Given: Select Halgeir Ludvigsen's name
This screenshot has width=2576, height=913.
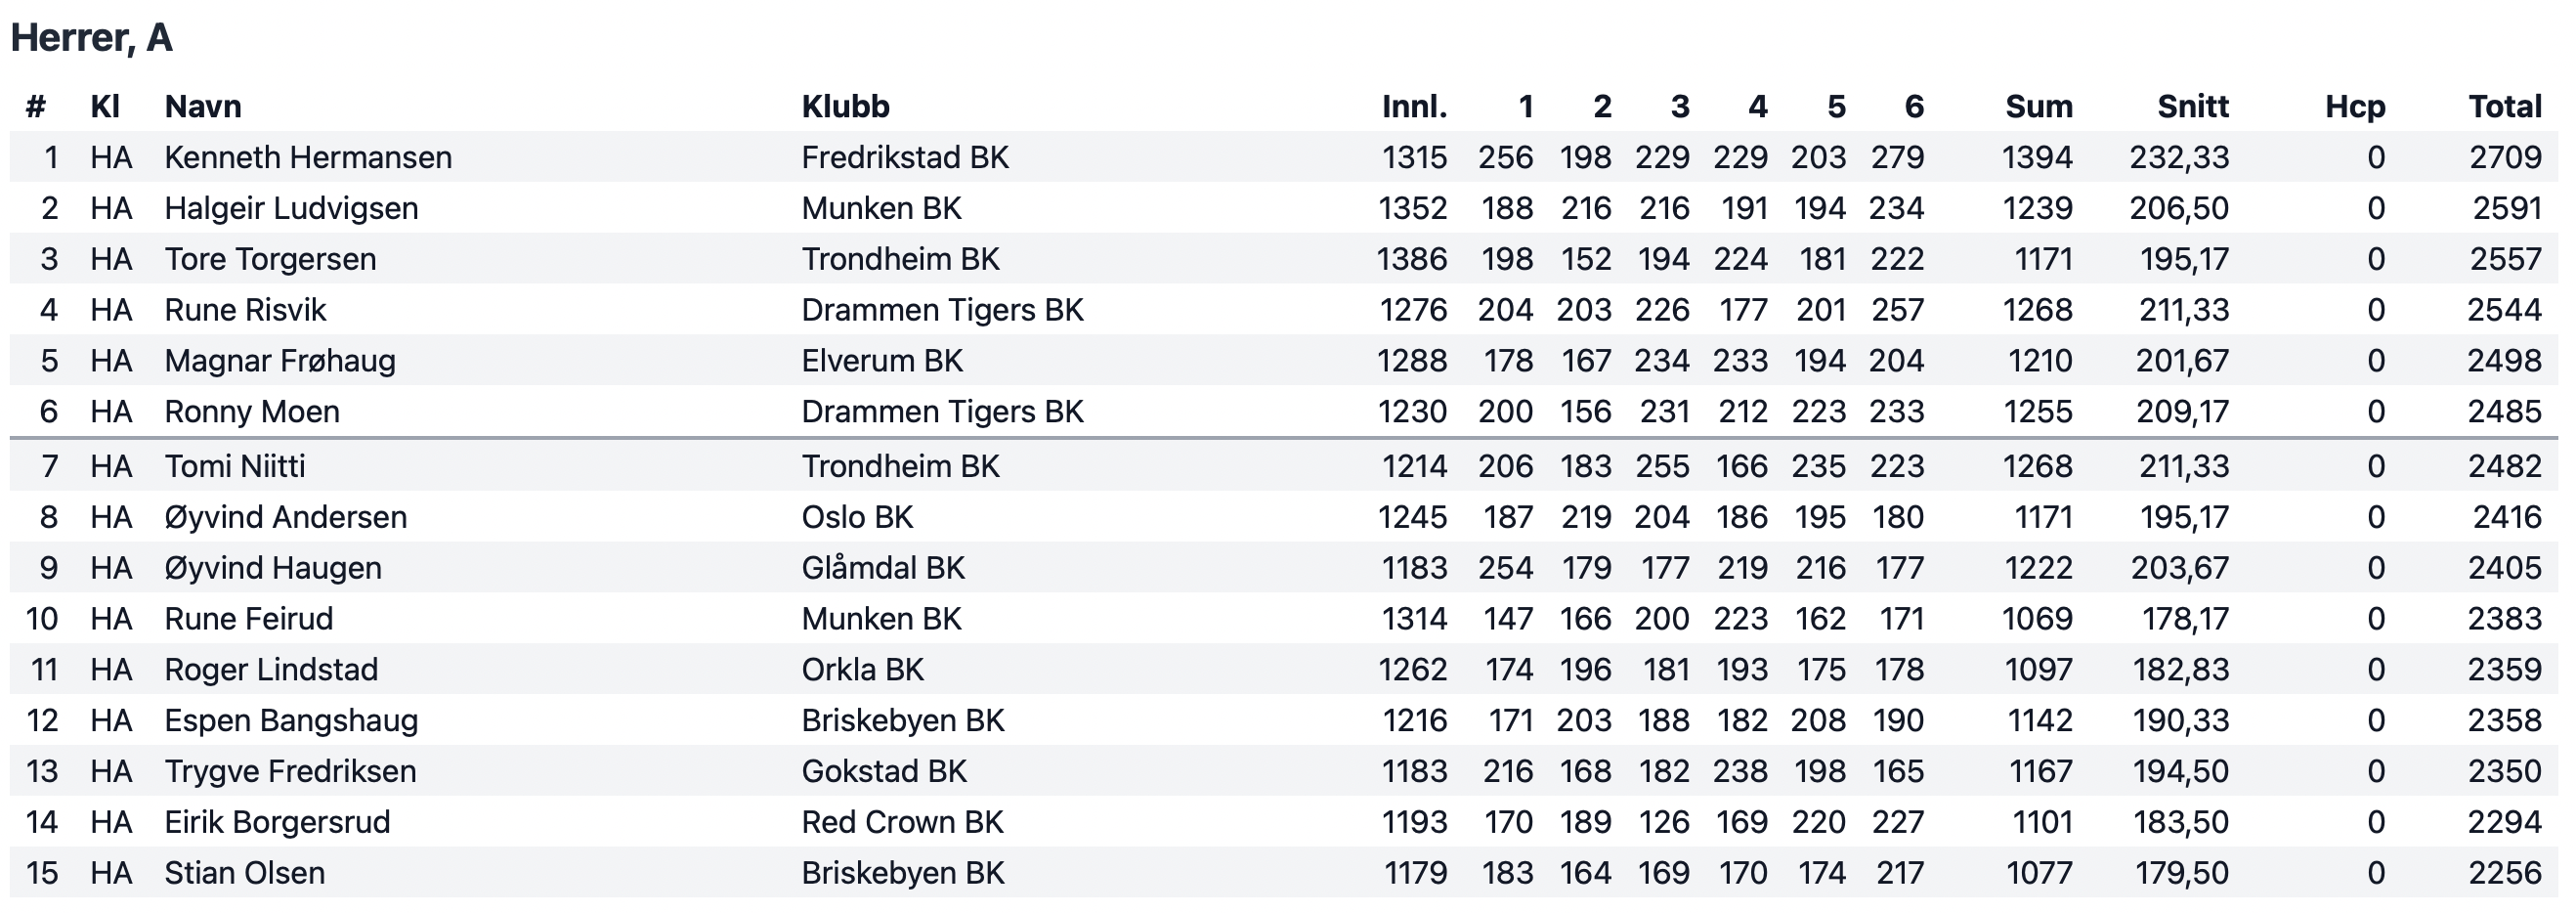Looking at the screenshot, I should [291, 208].
